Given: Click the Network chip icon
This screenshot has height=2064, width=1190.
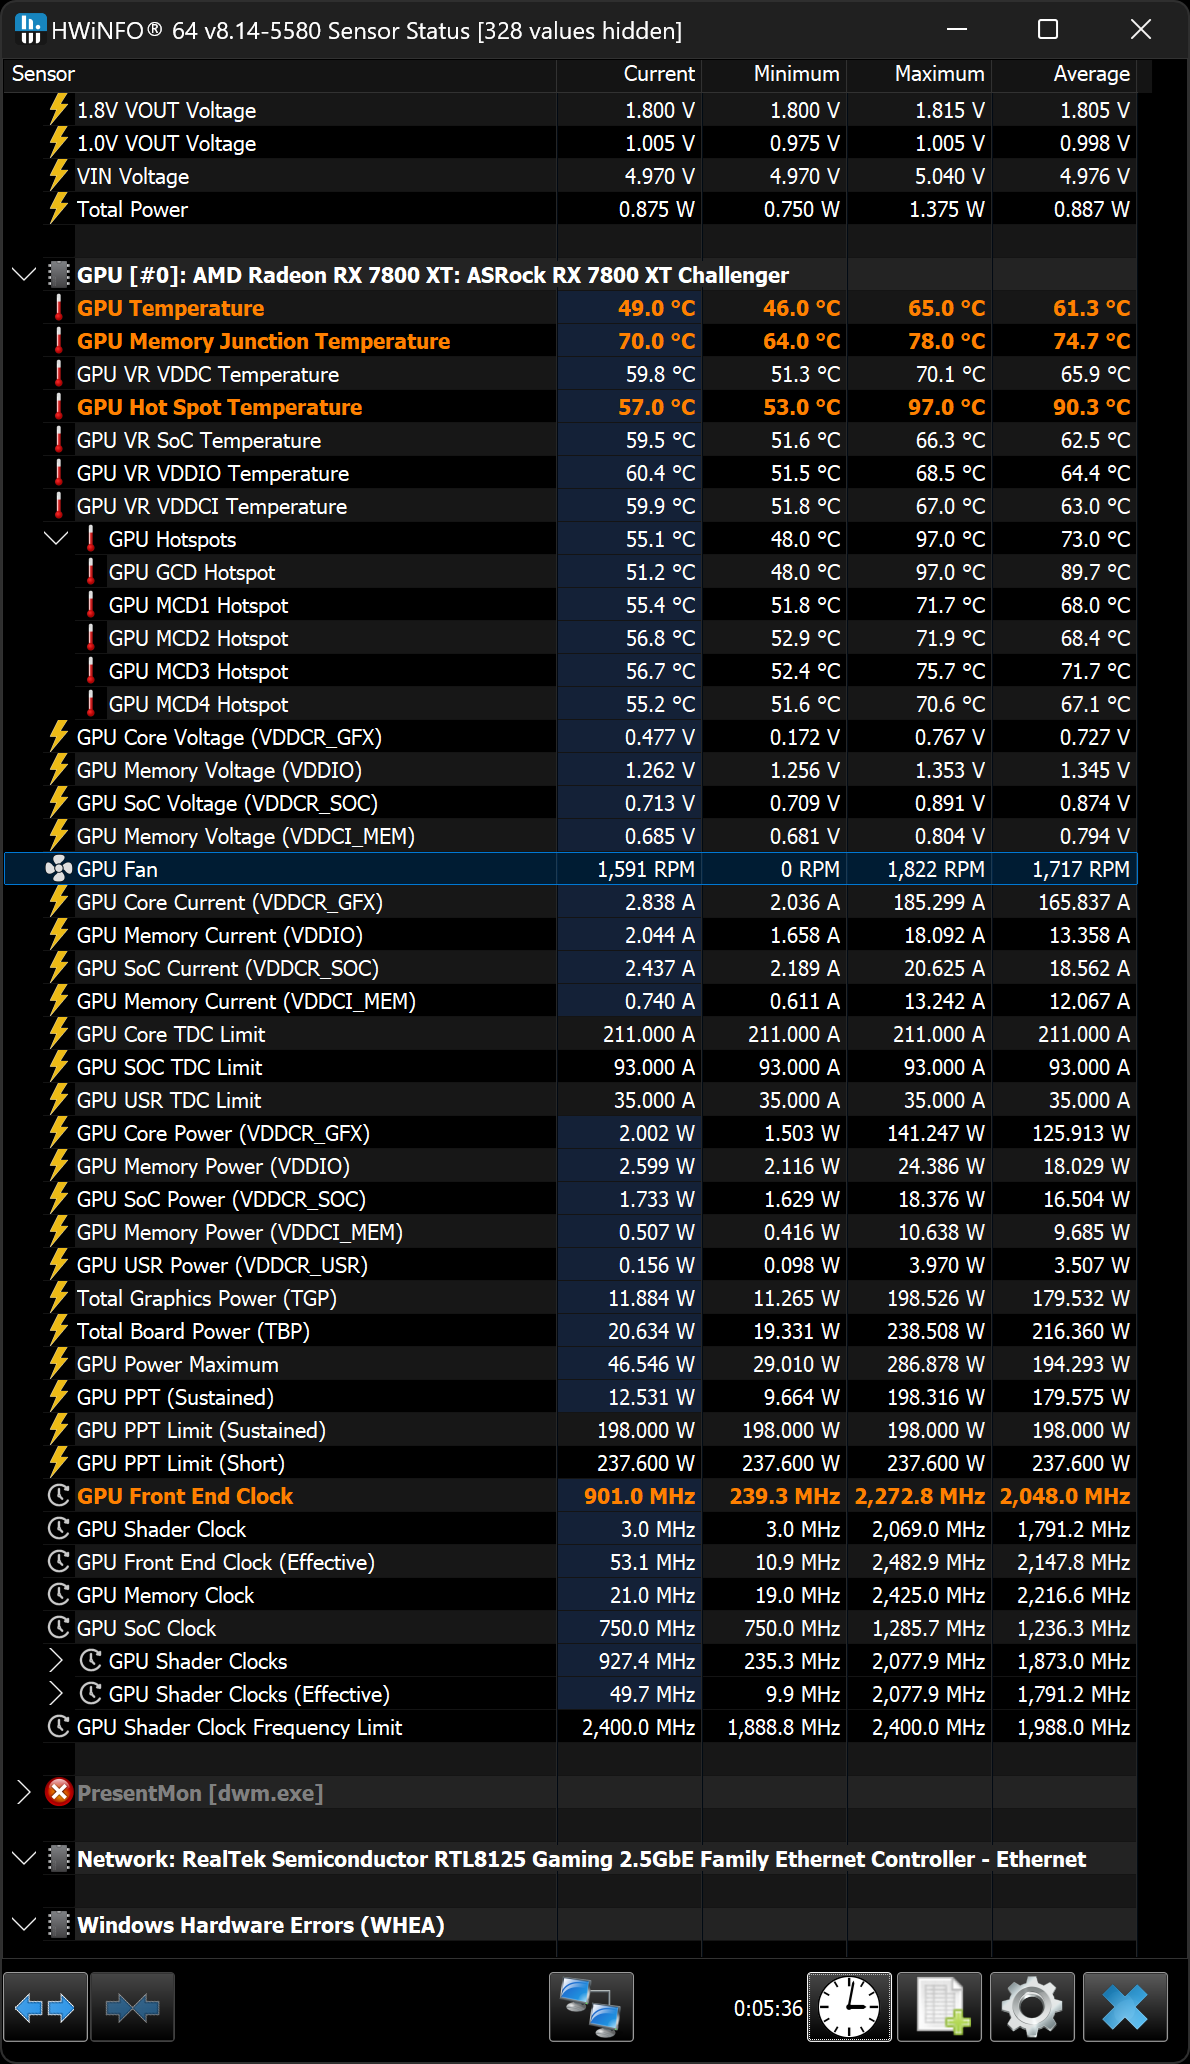Looking at the screenshot, I should click(x=59, y=1858).
